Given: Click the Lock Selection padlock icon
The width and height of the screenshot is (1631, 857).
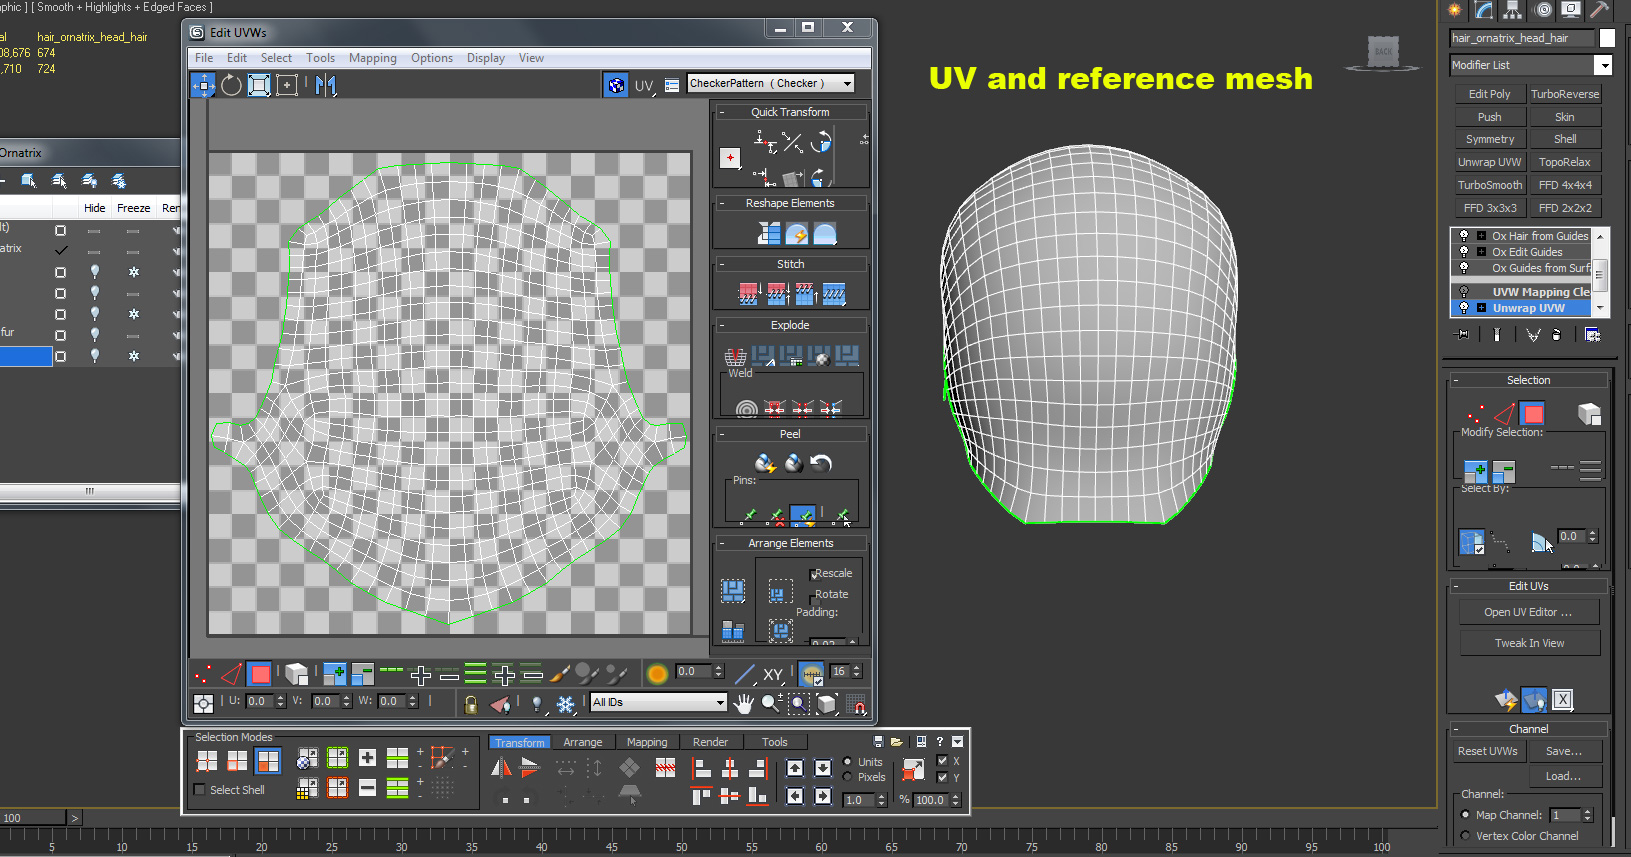Looking at the screenshot, I should 471,704.
